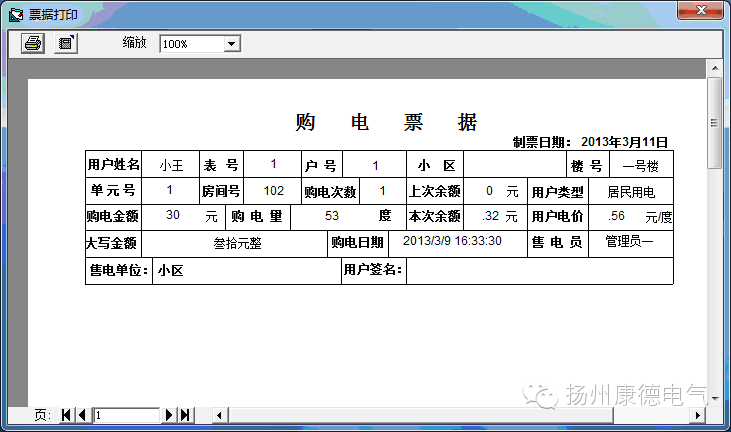Click the 用户电价 label cell

[x=558, y=216]
